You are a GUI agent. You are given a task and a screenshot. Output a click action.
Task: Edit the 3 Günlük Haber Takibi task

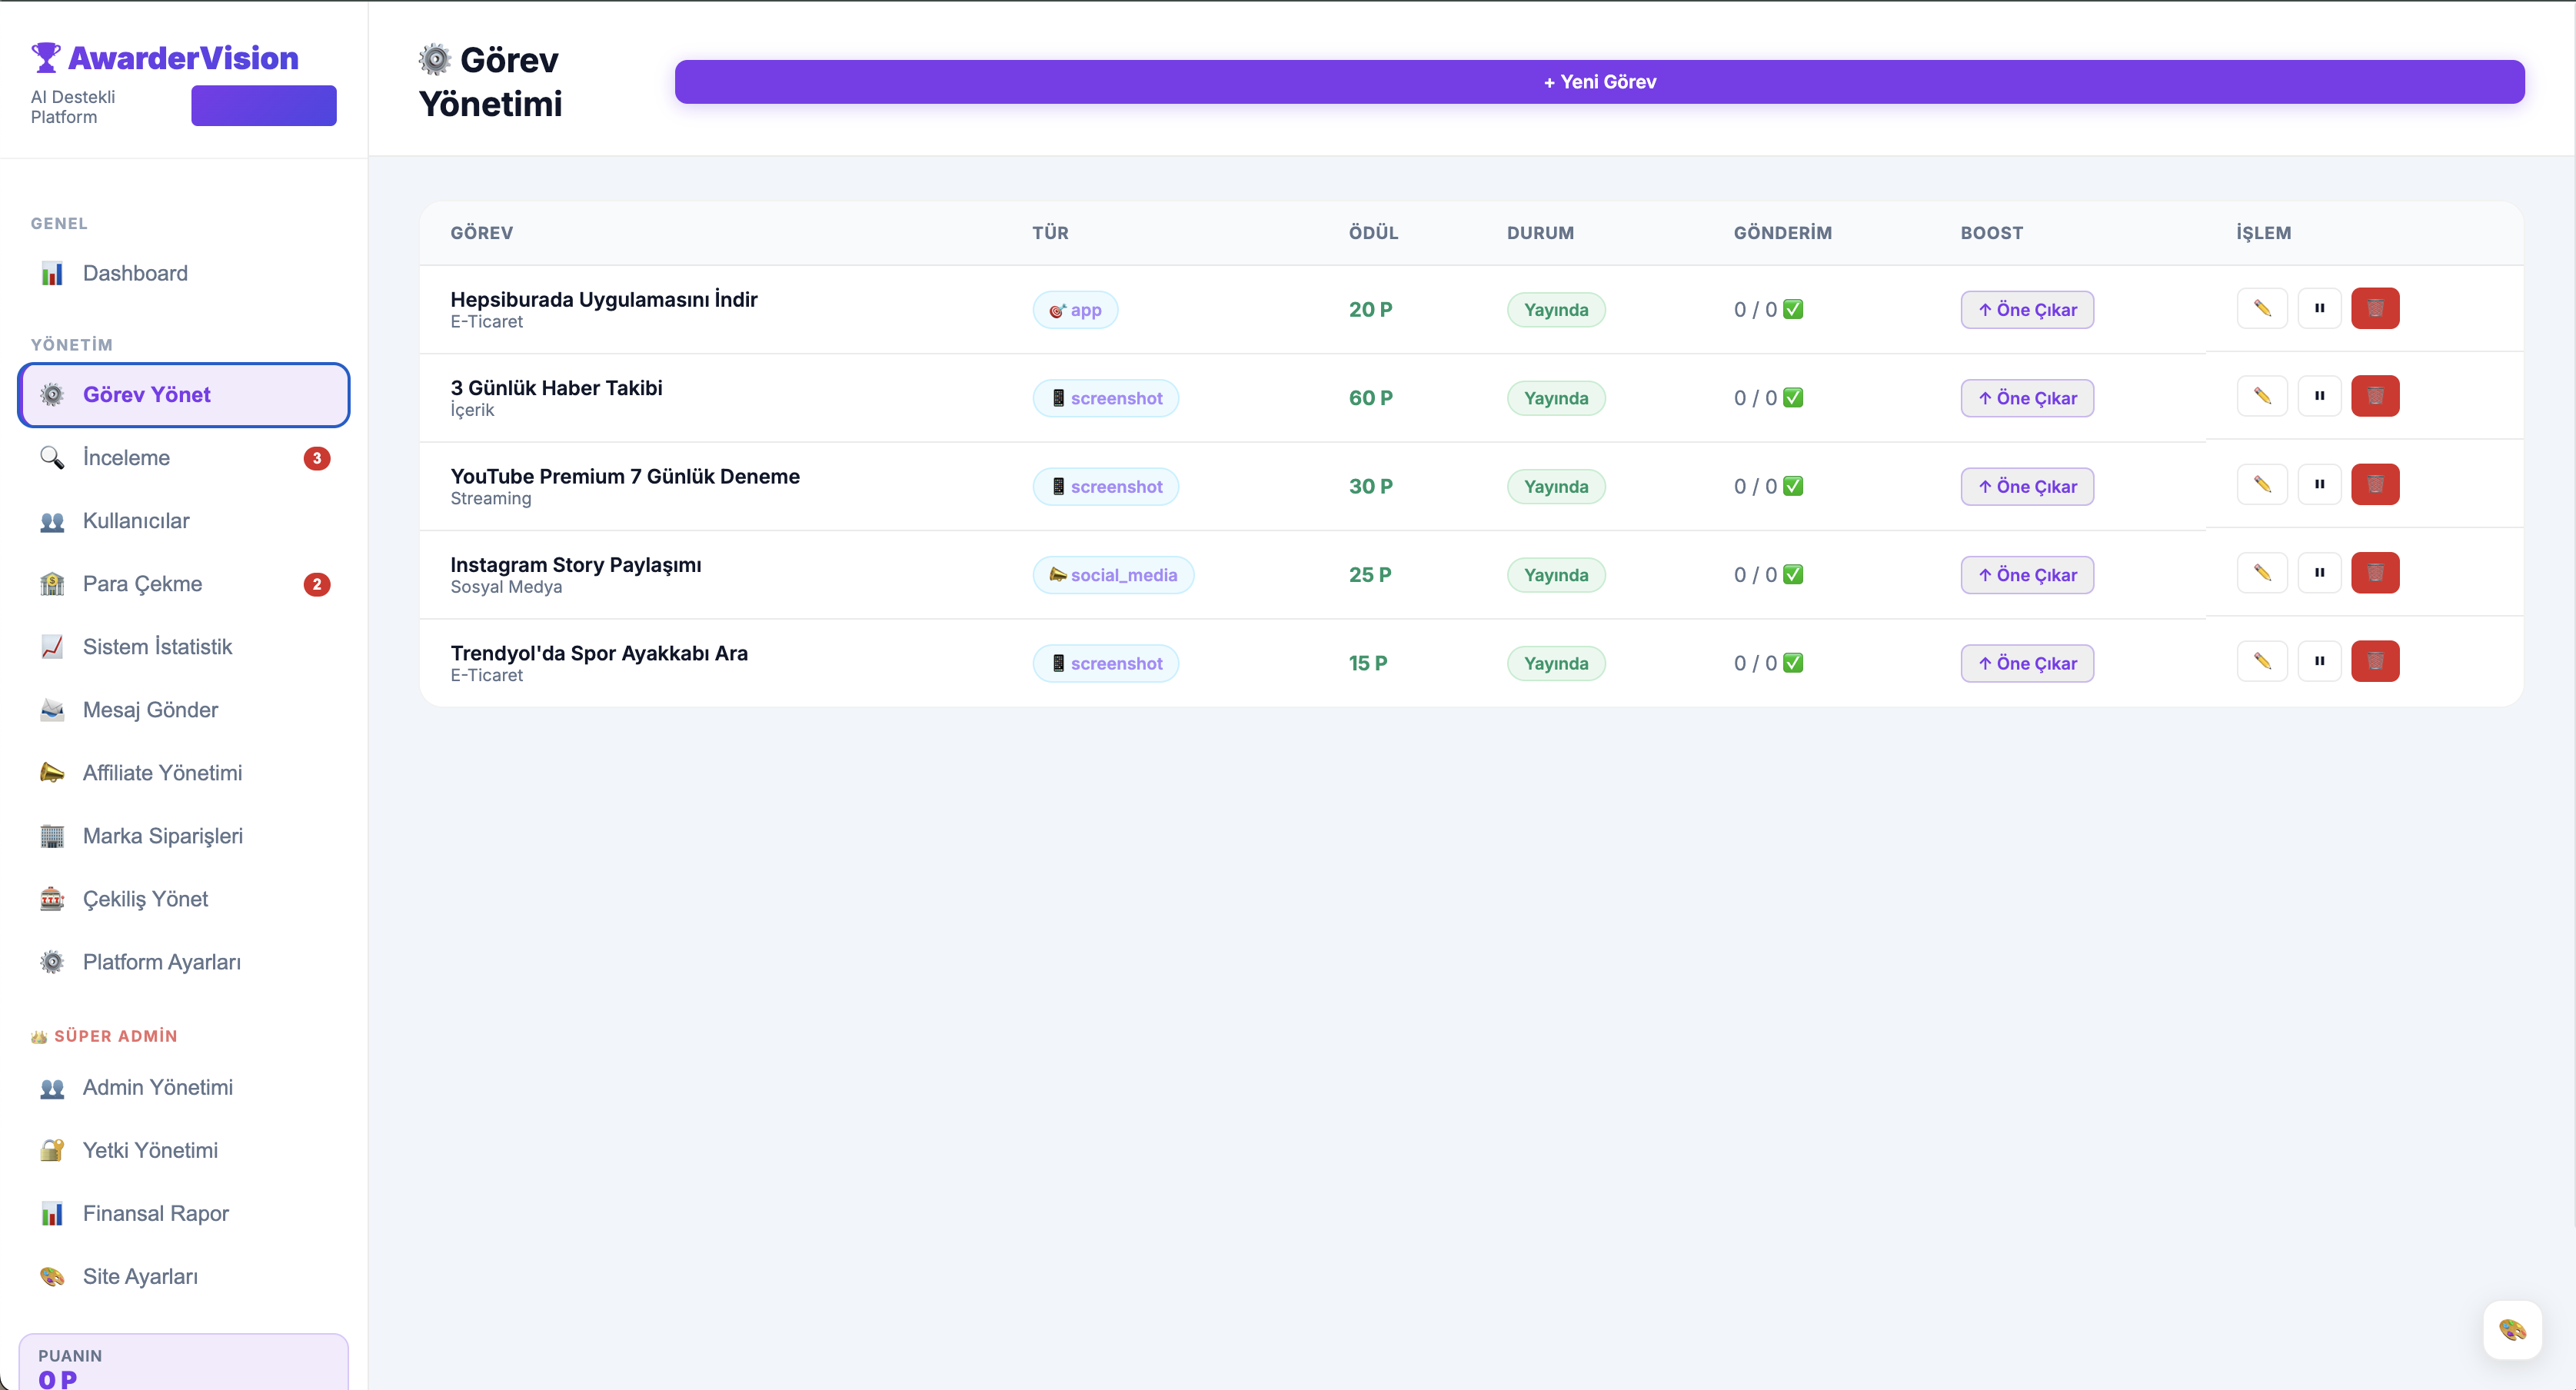pyautogui.click(x=2262, y=396)
